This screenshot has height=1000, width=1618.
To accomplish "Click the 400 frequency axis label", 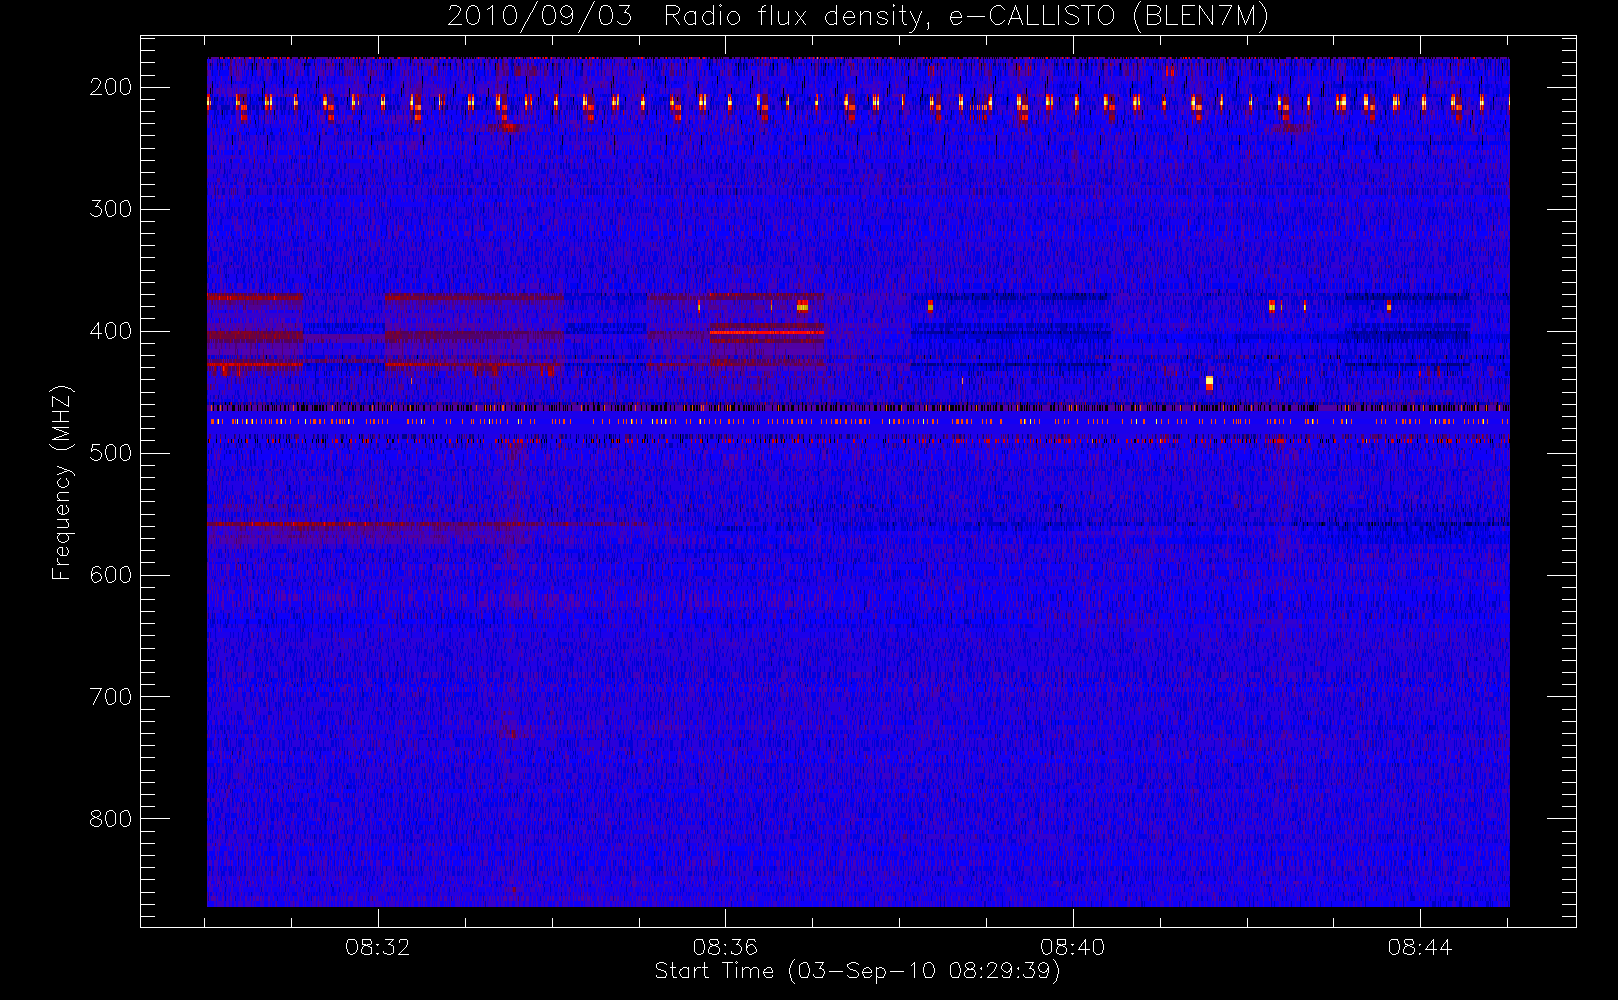I will (x=111, y=331).
